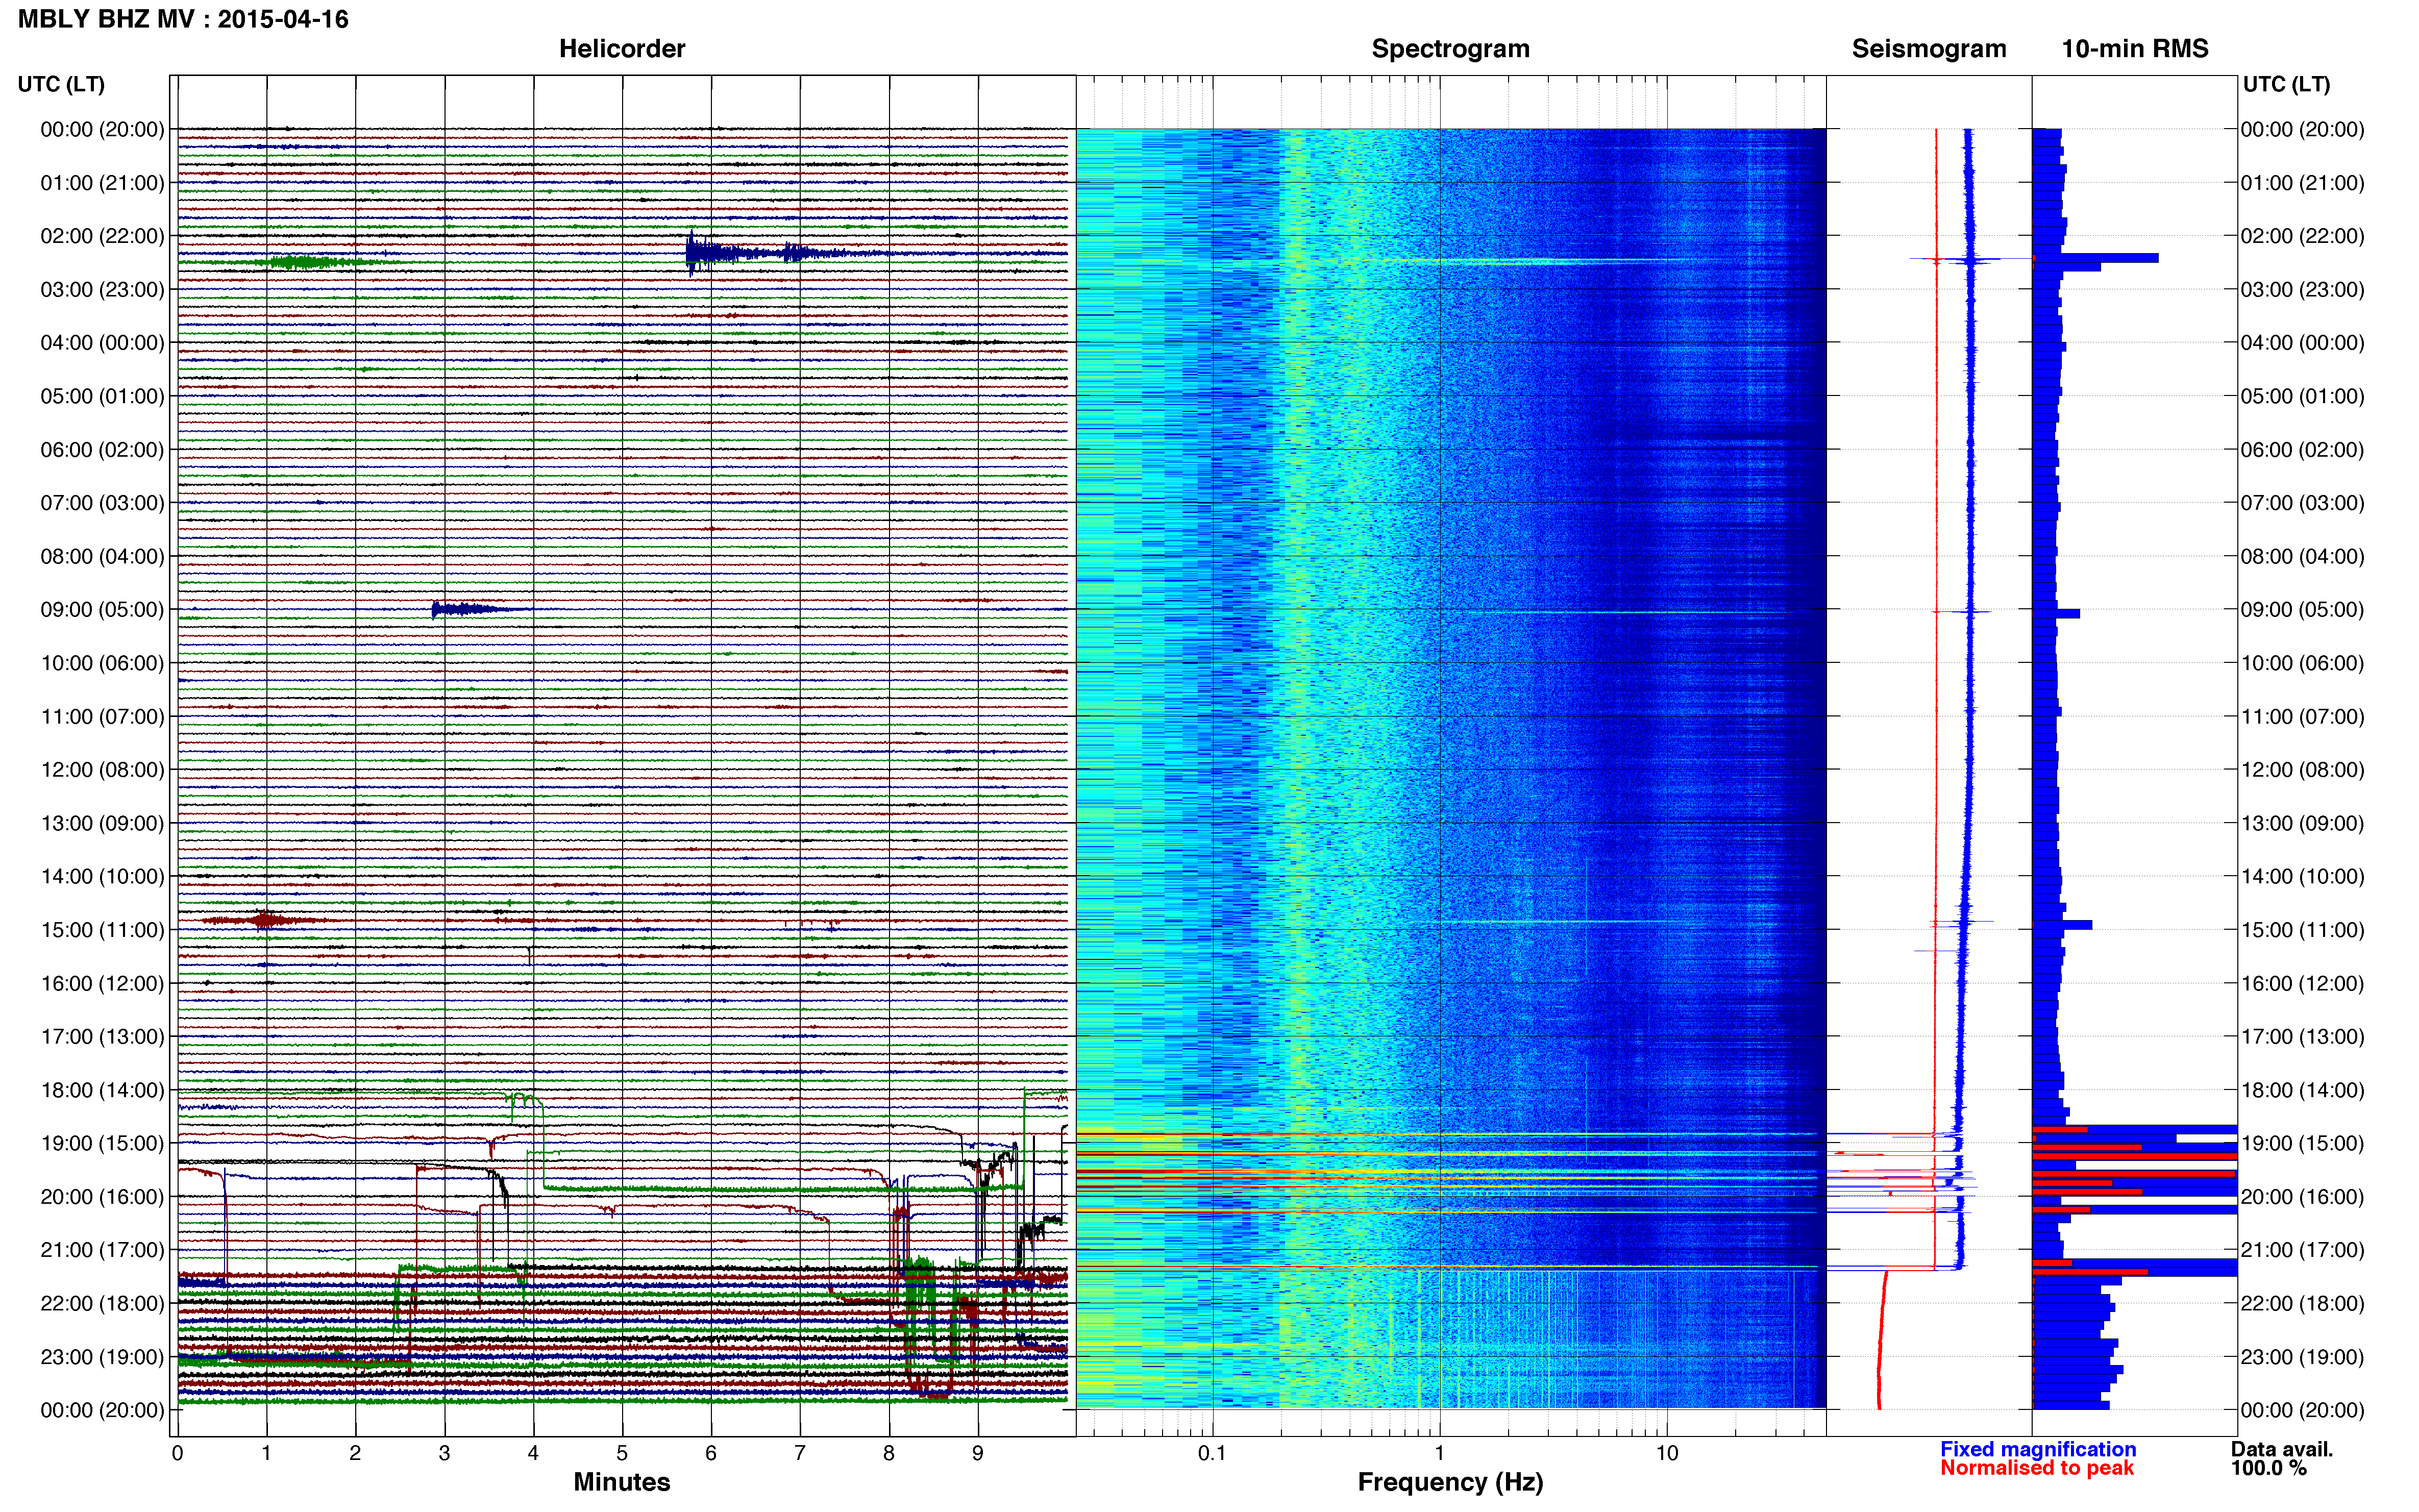Viewport: 2419px width, 1512px height.
Task: Click the RMS bar at 09:00
Action: (x=2056, y=613)
